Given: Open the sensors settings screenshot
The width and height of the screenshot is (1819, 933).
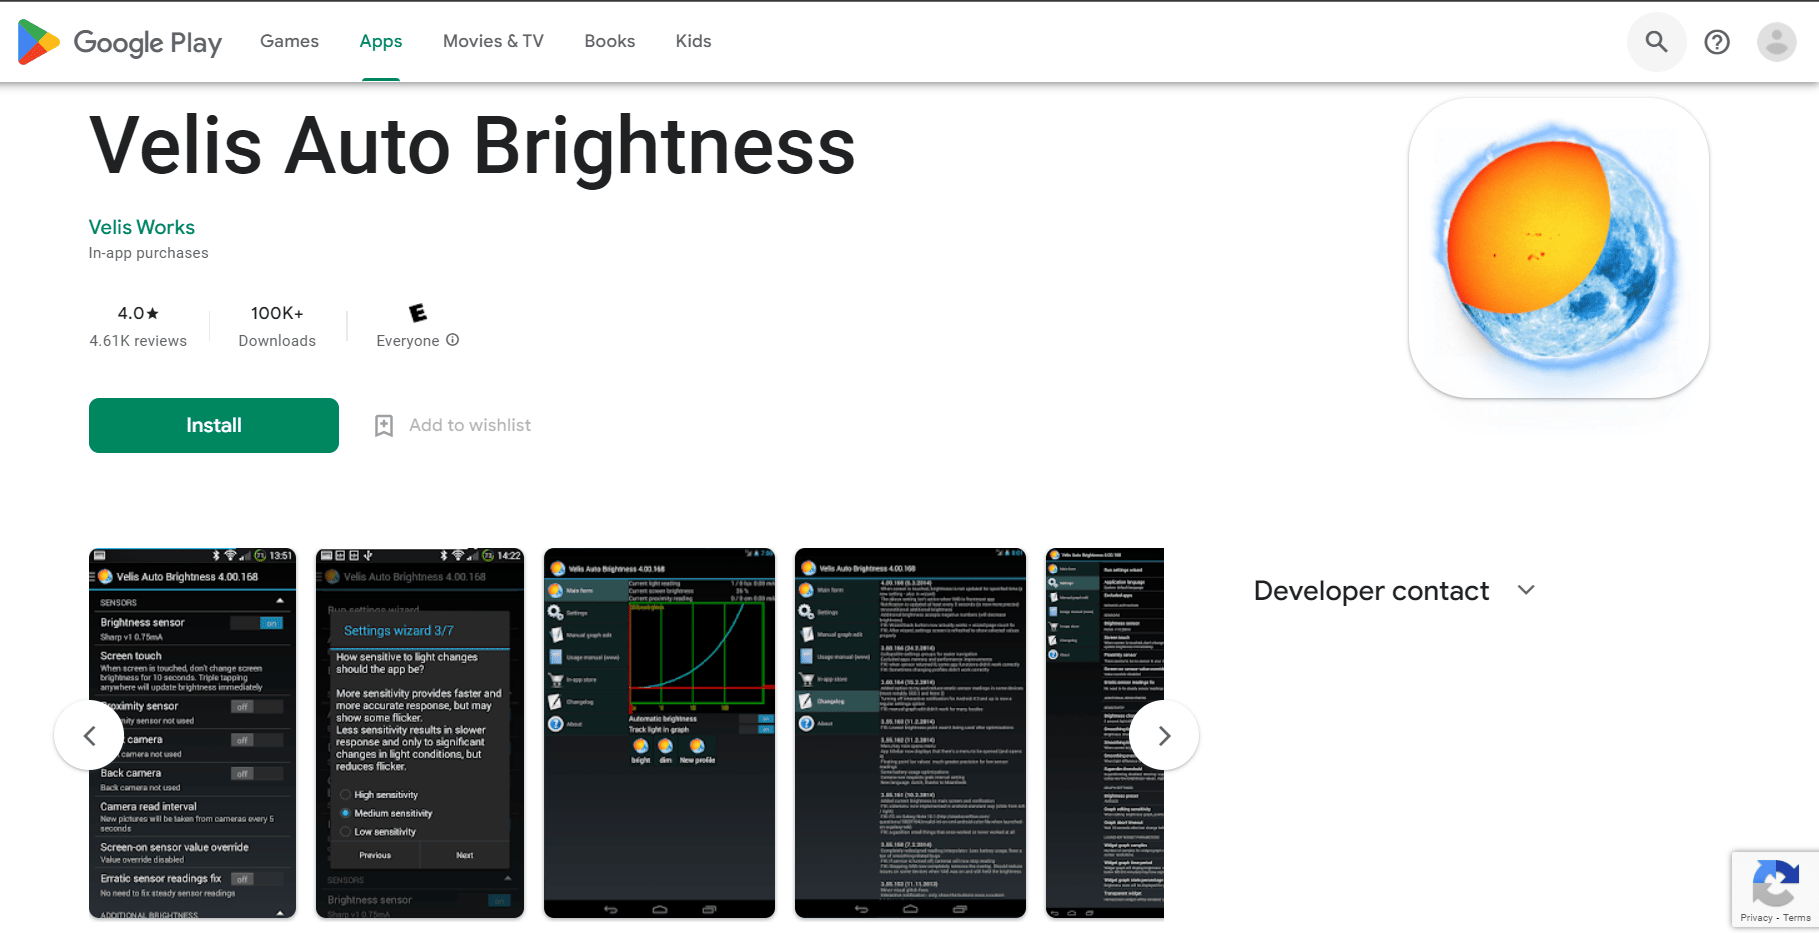Looking at the screenshot, I should (x=192, y=733).
